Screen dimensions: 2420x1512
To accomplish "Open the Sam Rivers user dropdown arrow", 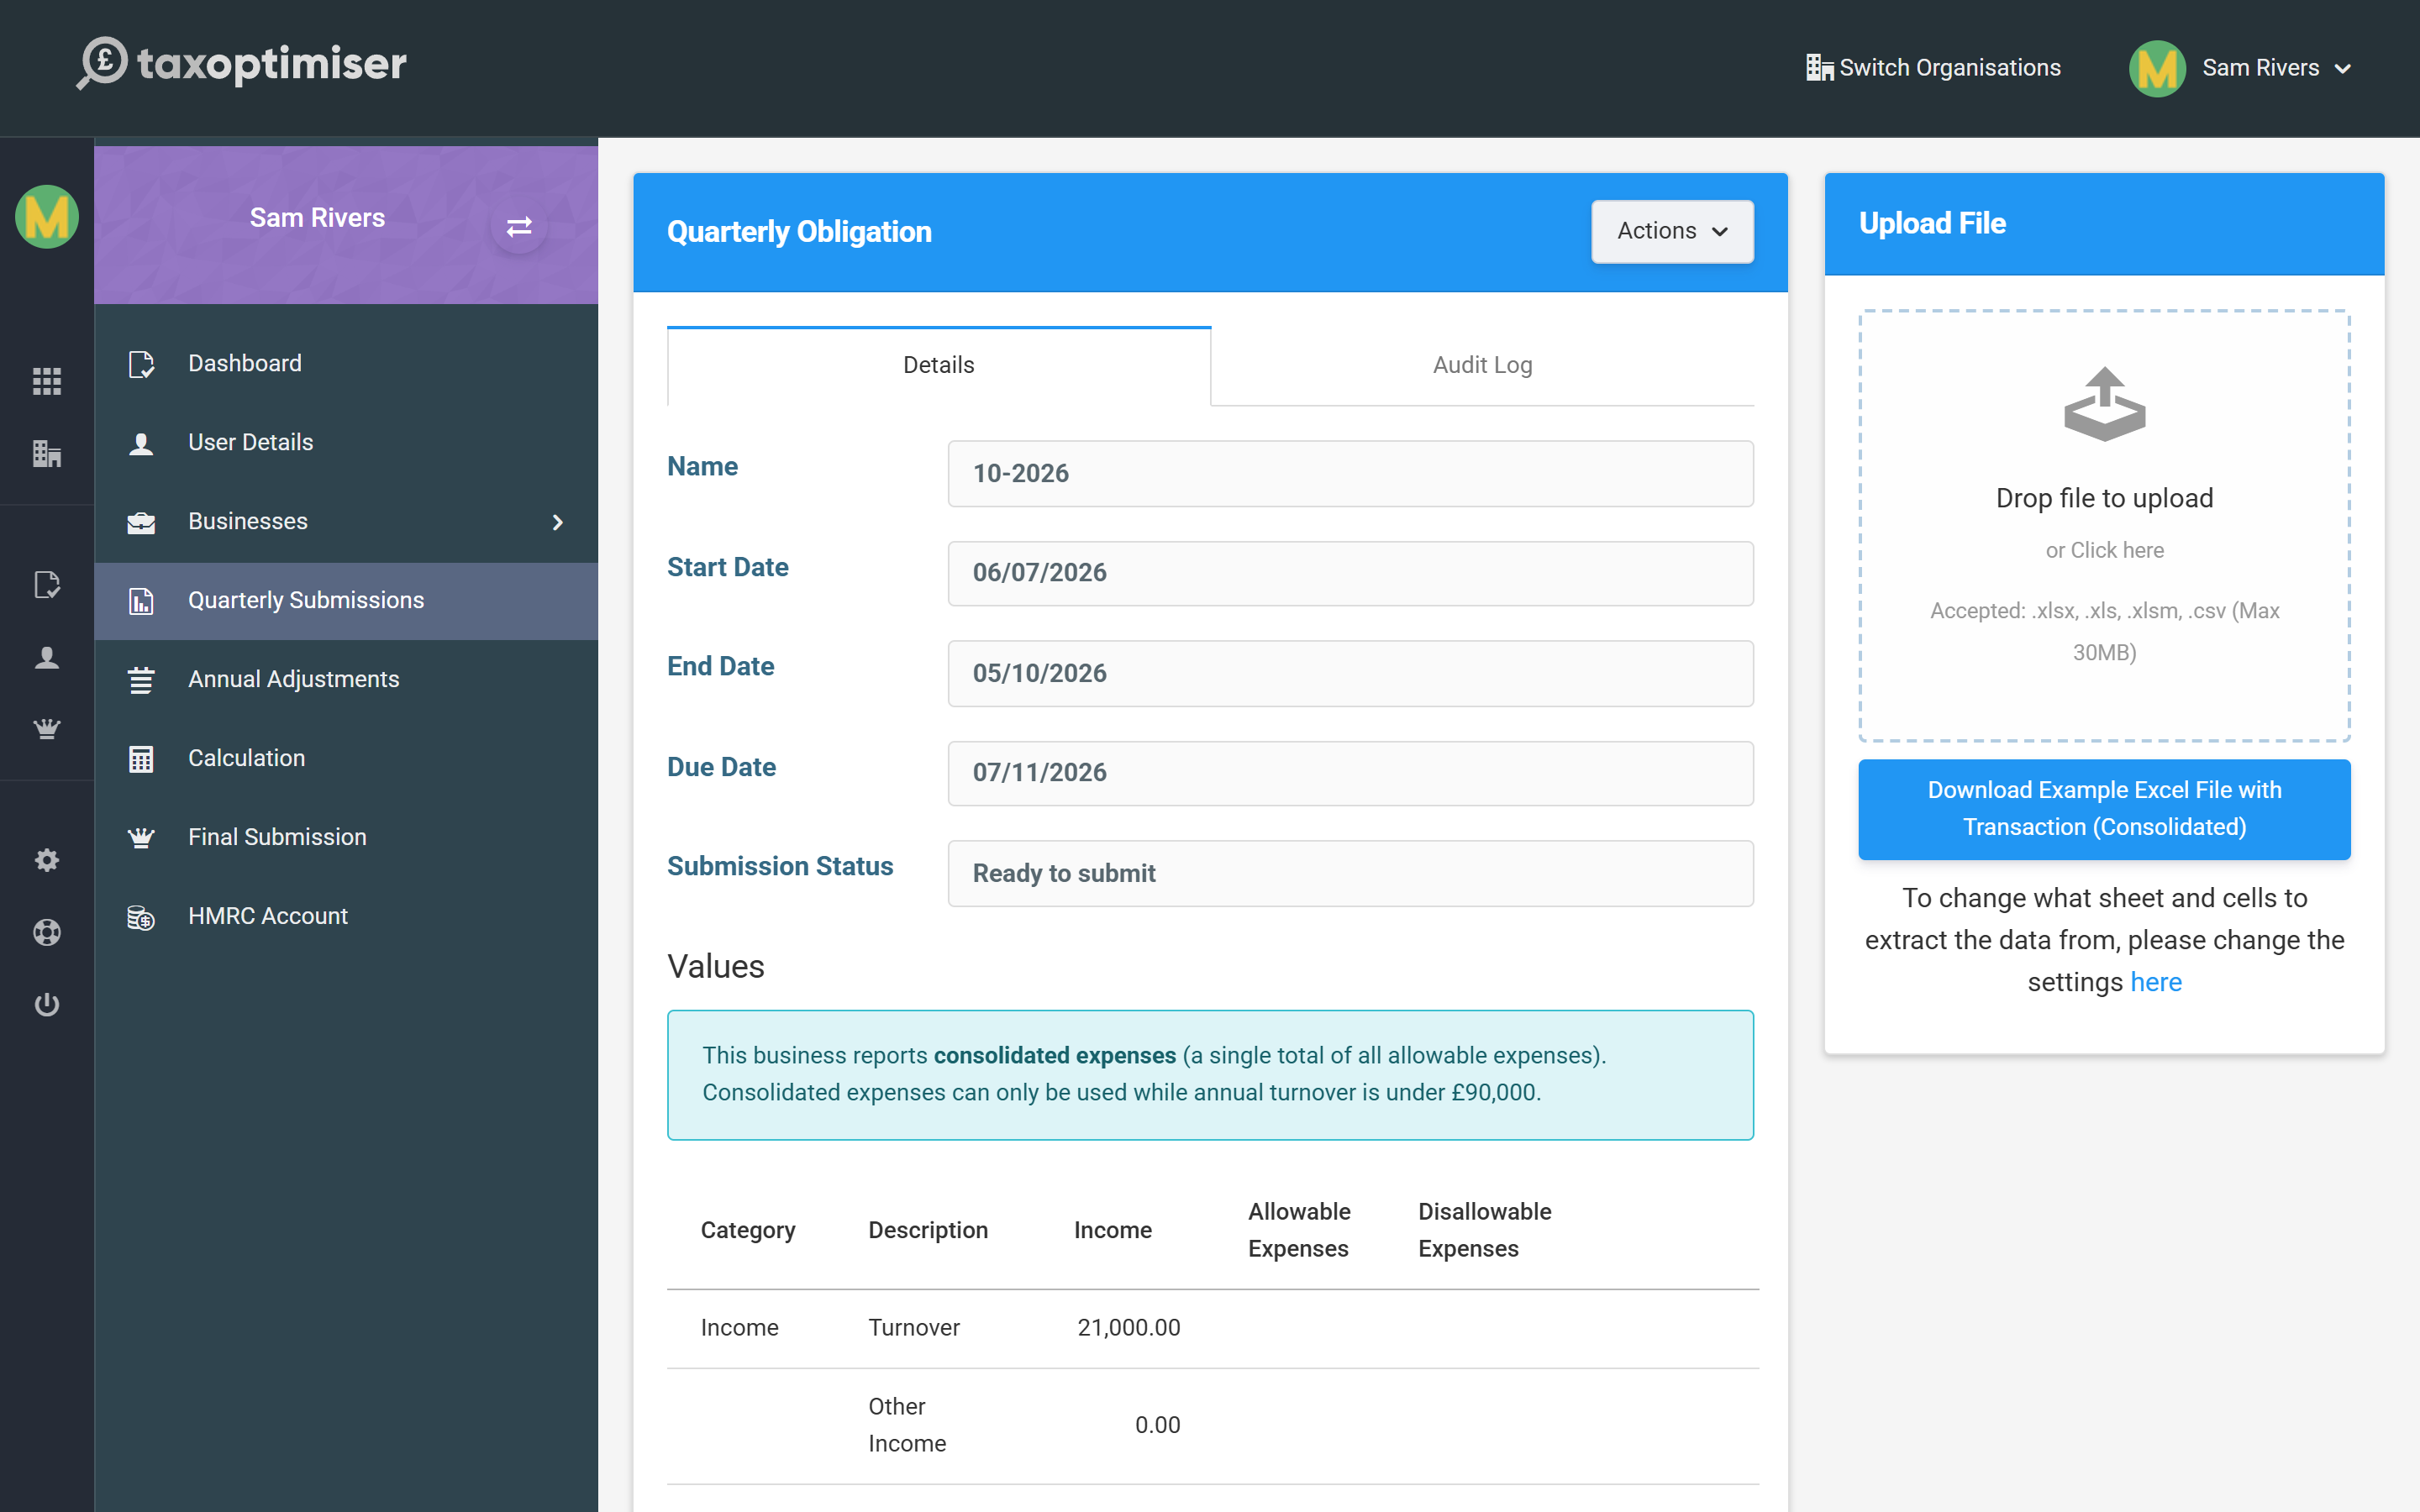I will coord(2343,69).
